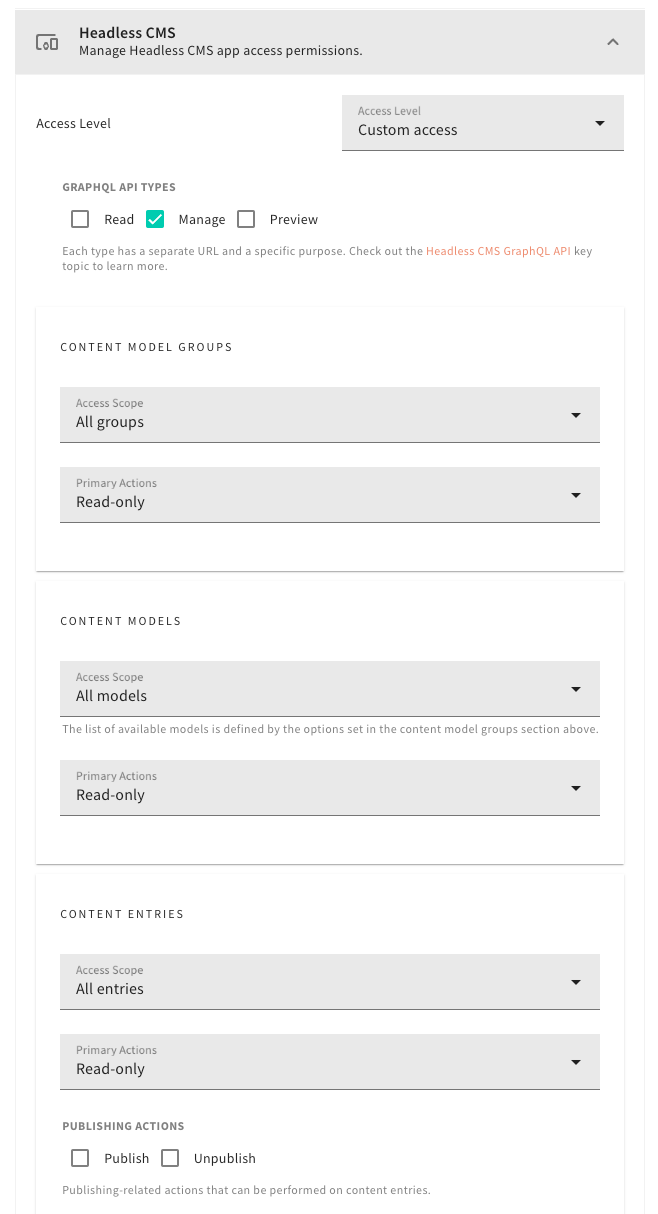Check the Preview API type
Viewport: 658px width, 1214px height.
pyautogui.click(x=246, y=218)
